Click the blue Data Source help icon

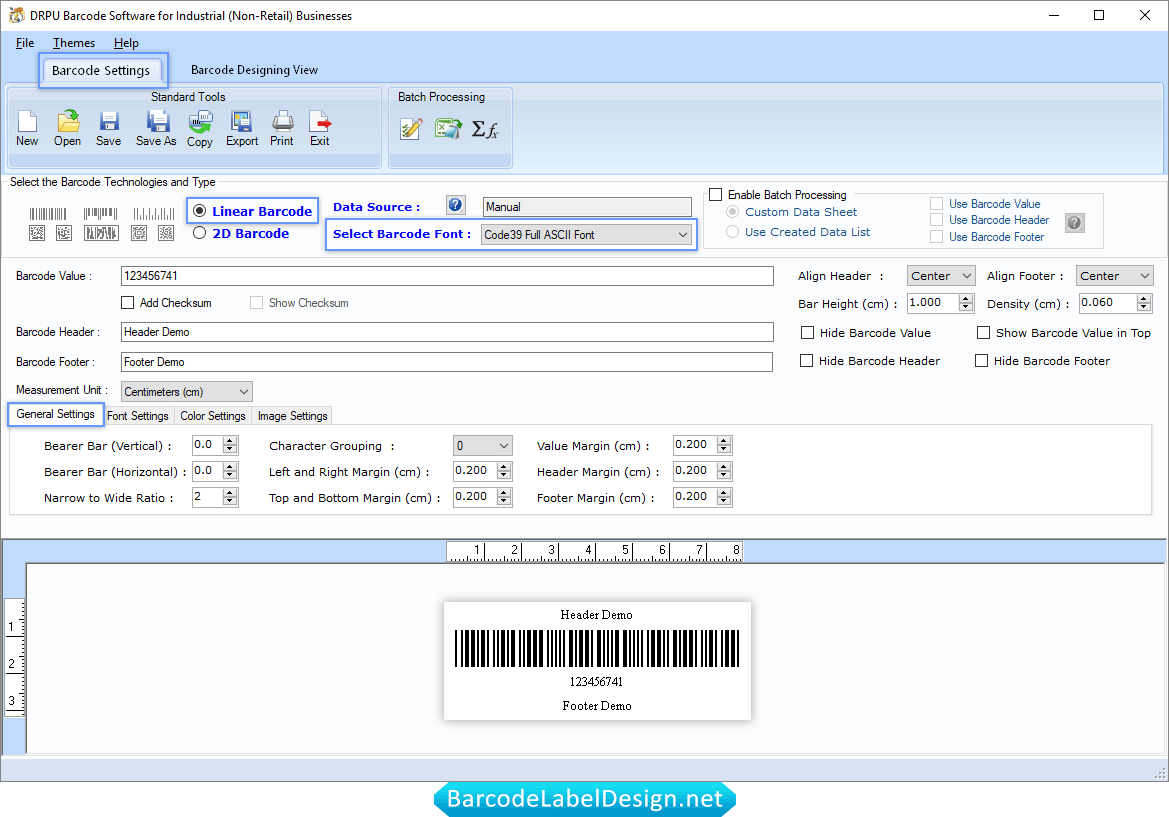[x=456, y=205]
